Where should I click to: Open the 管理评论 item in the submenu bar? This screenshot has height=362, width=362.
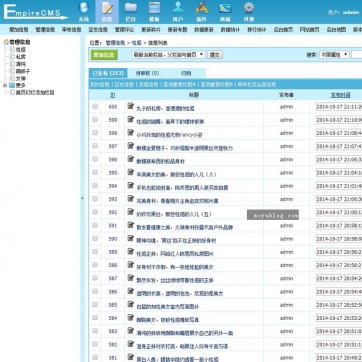pyautogui.click(x=124, y=29)
